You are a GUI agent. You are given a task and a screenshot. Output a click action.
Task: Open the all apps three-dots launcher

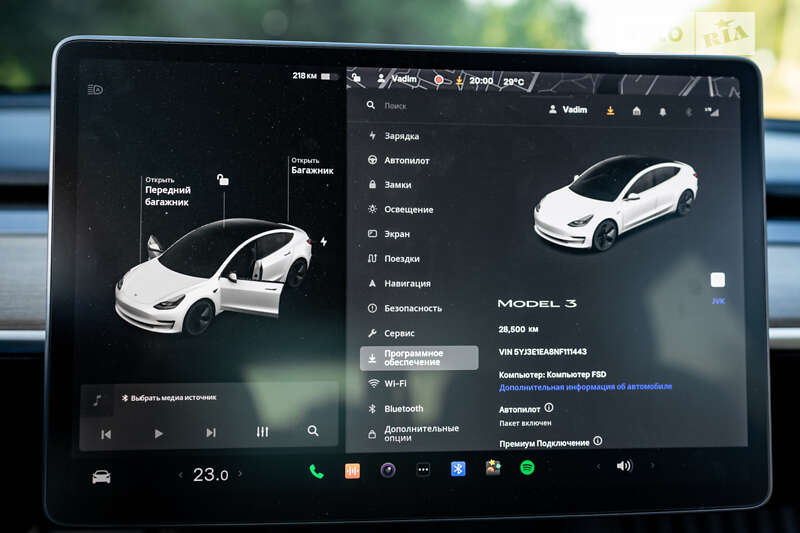[x=423, y=469]
